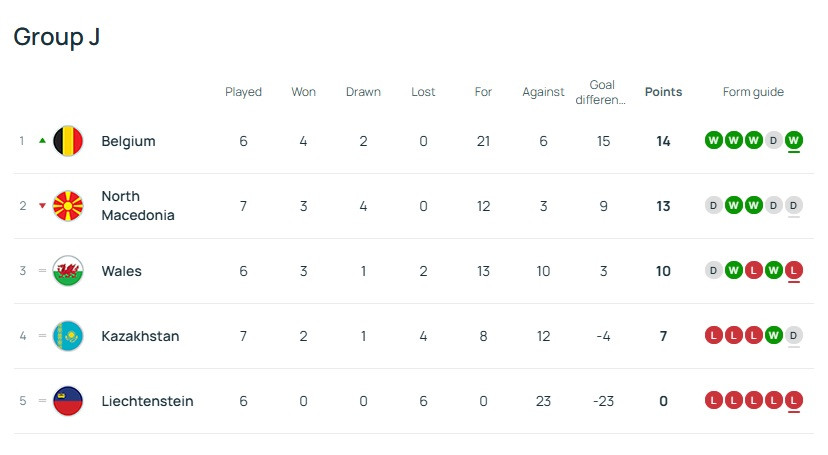Click the Liechtenstein flag icon
This screenshot has width=828, height=455.
pyautogui.click(x=68, y=401)
